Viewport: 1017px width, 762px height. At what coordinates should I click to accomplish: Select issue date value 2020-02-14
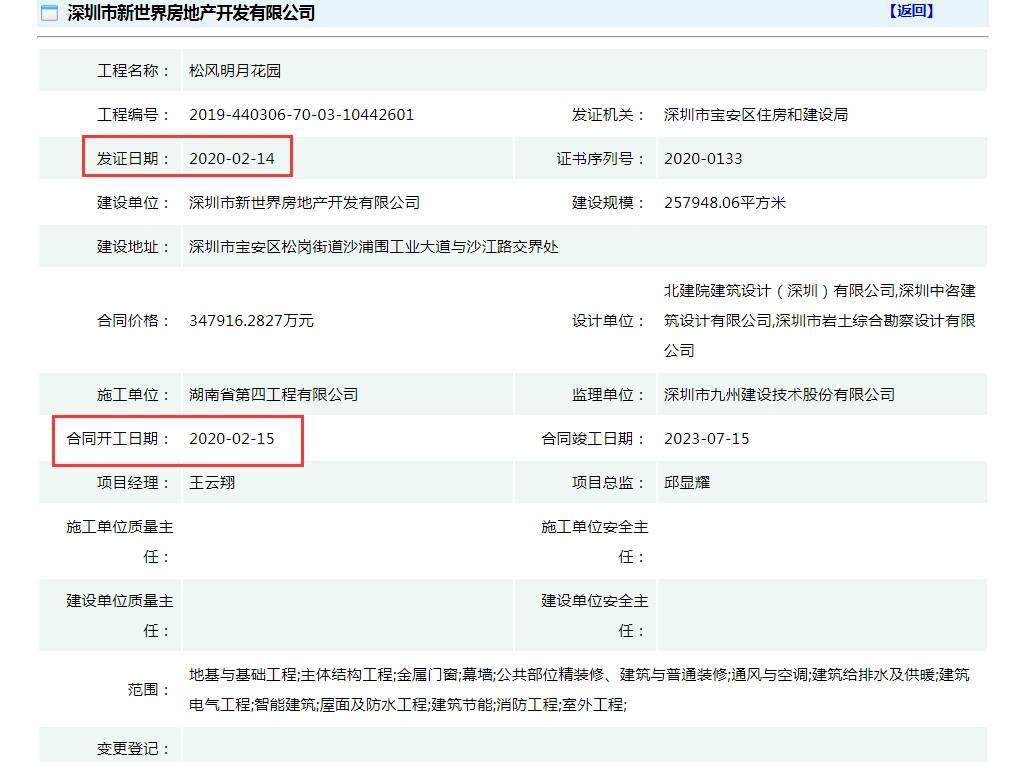pyautogui.click(x=232, y=159)
